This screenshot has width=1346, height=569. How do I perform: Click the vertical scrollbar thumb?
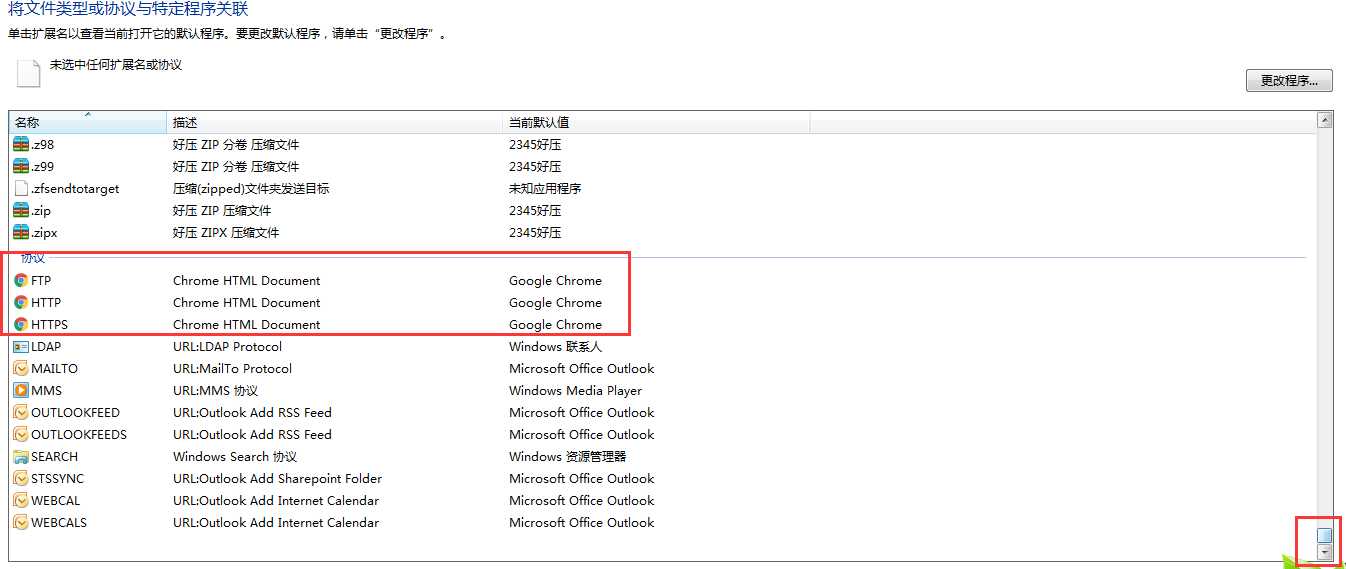coord(1325,535)
